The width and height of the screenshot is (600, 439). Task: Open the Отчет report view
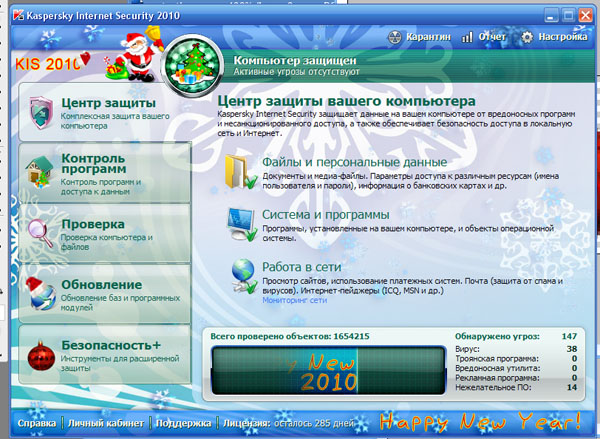pos(484,37)
